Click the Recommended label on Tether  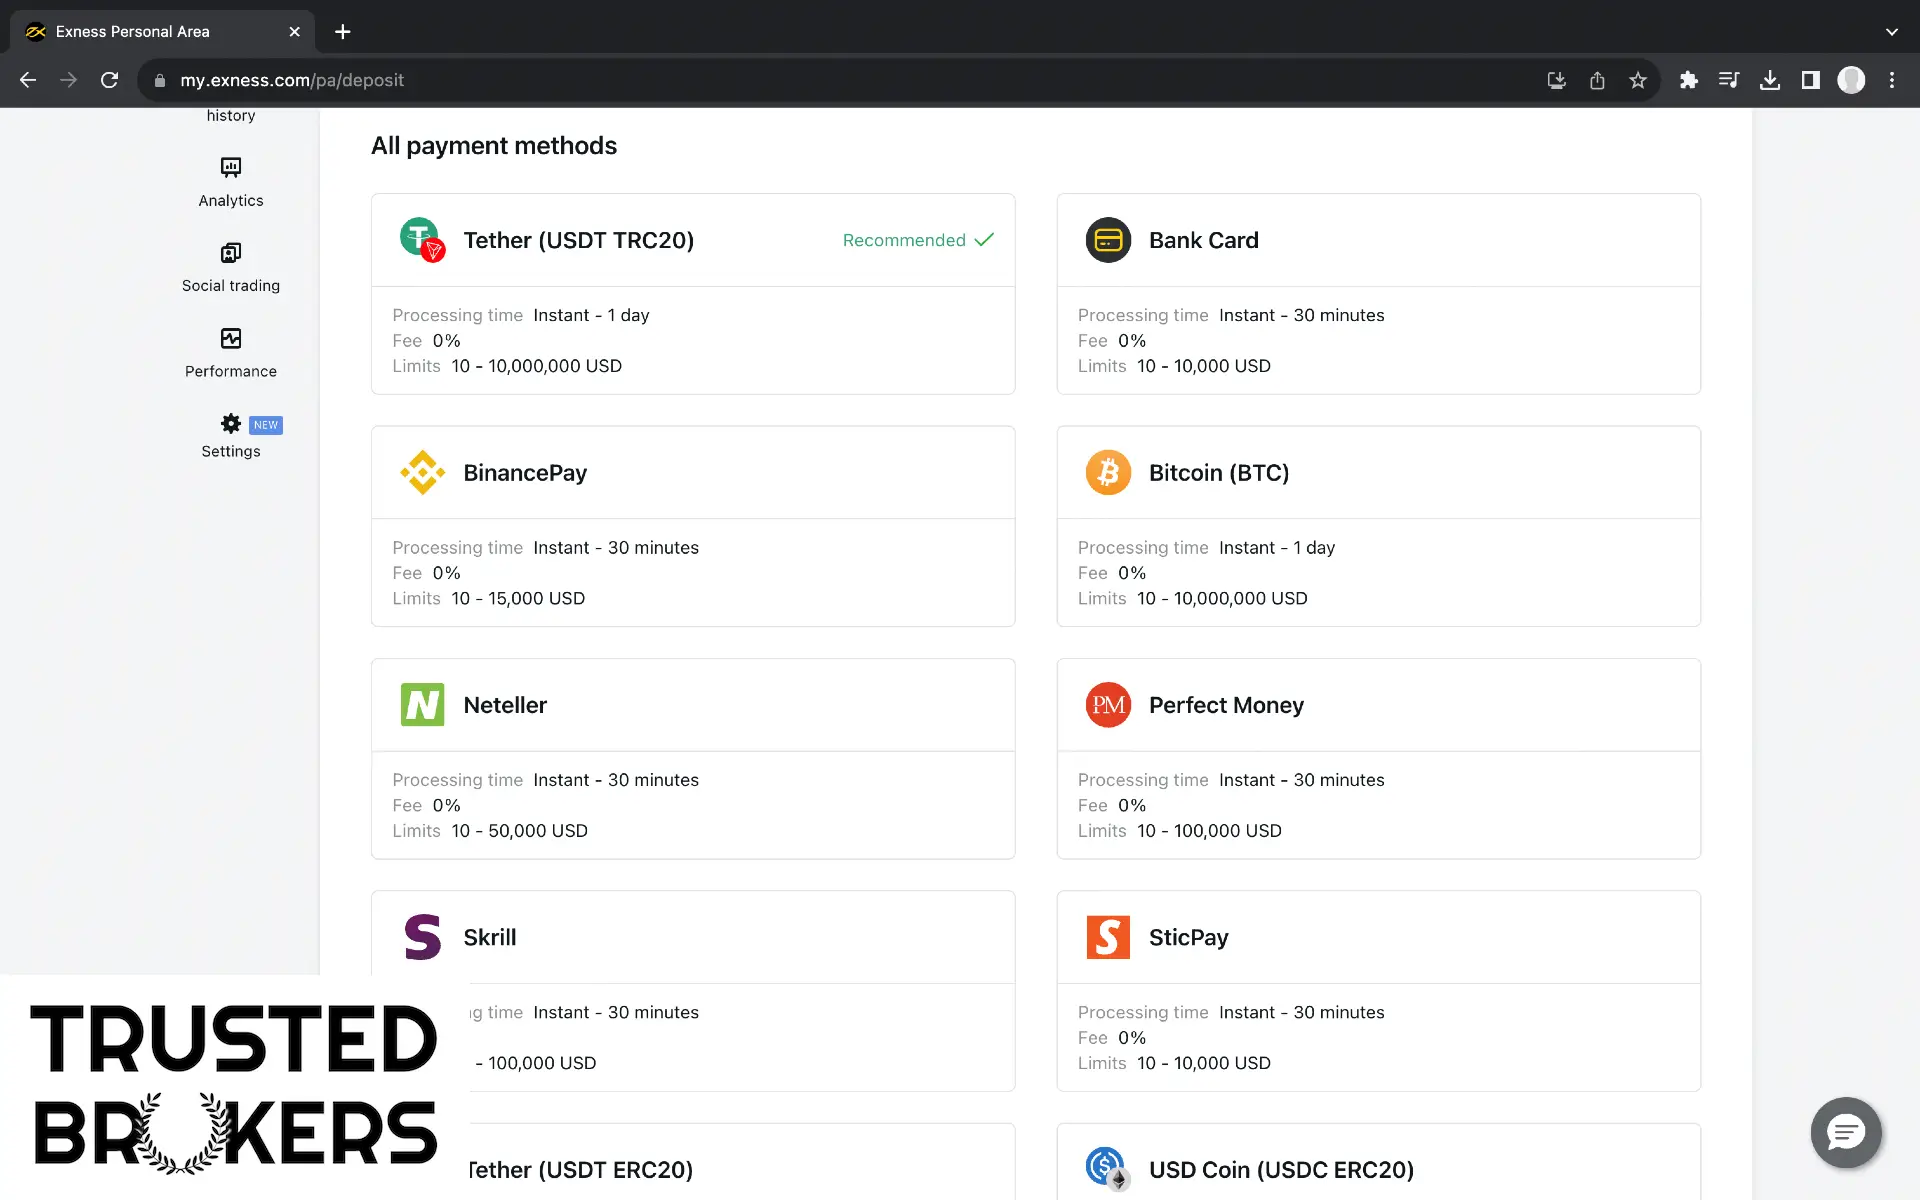[918, 240]
